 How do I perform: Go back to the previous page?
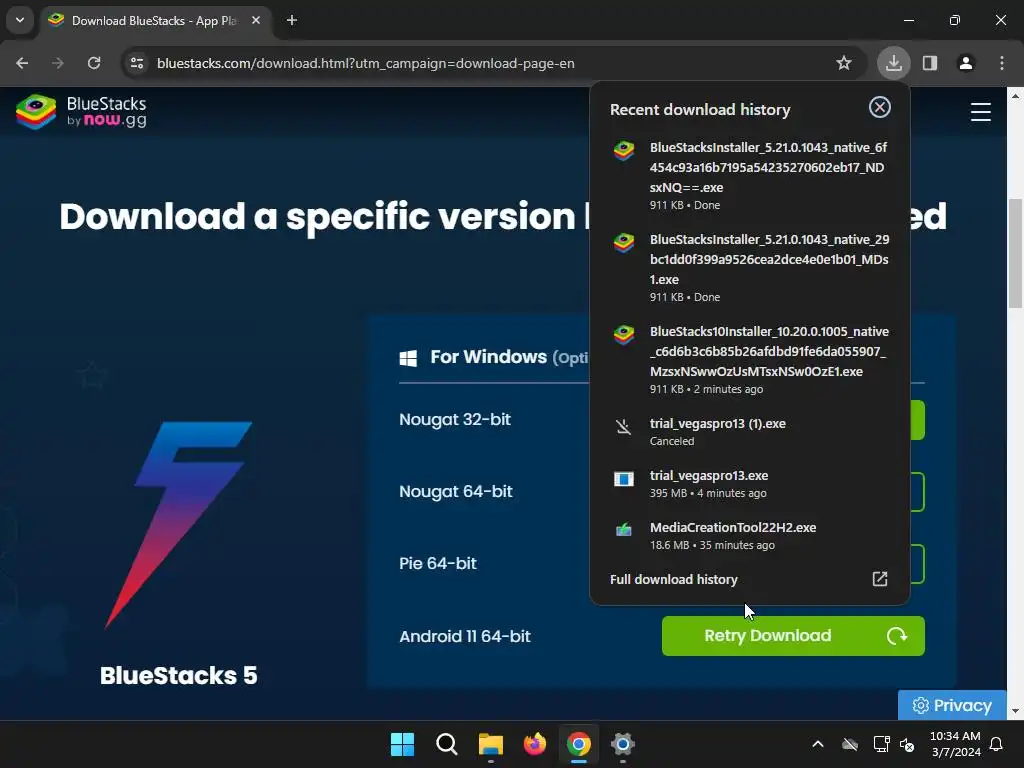click(22, 63)
